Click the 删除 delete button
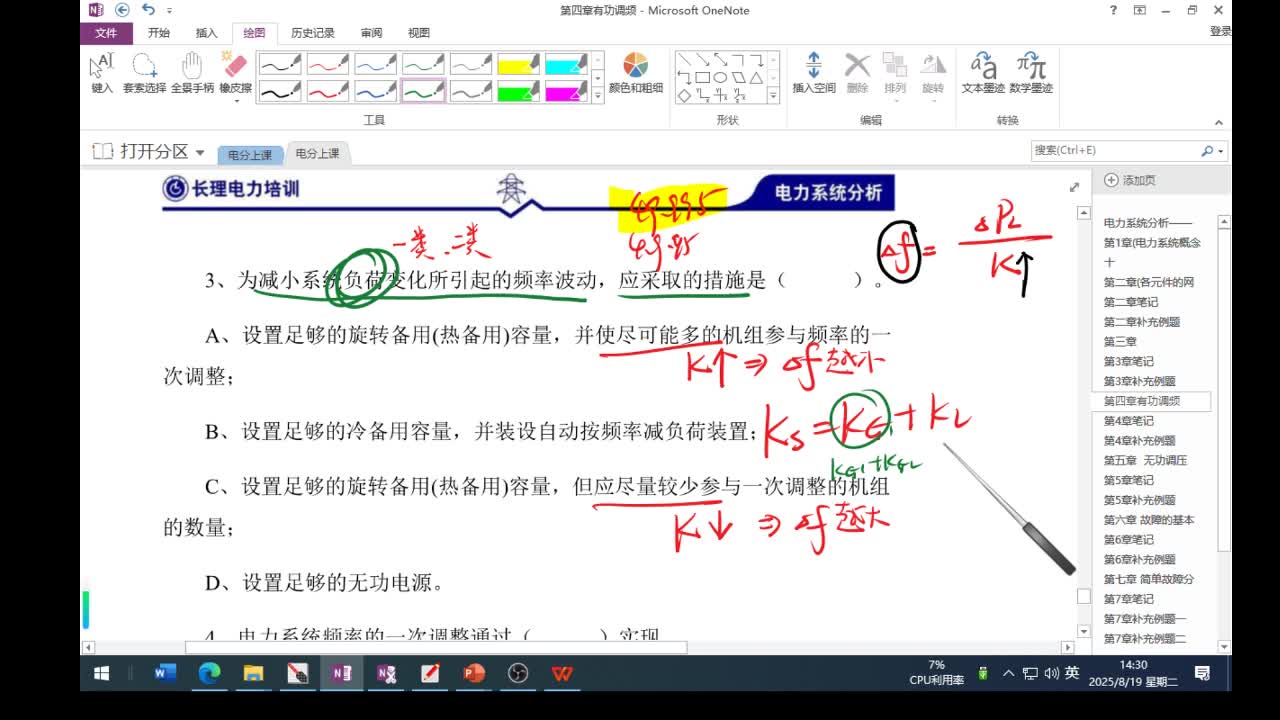This screenshot has width=1280, height=720. point(857,74)
